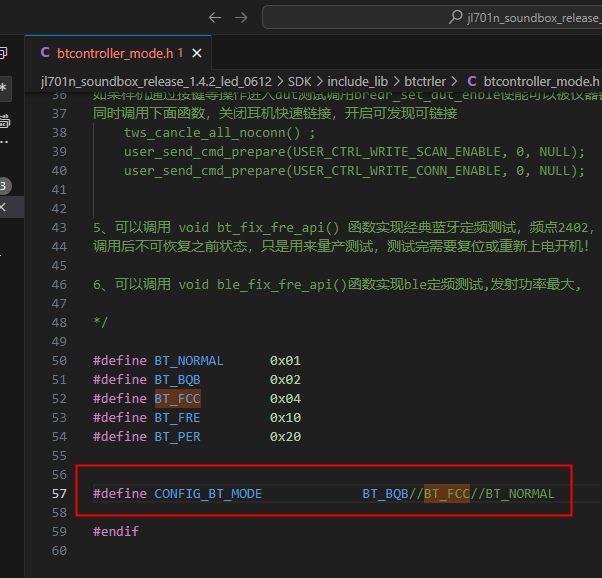The width and height of the screenshot is (602, 578).
Task: Click the btcontroller_mode.h breadcrumb file name
Action: coord(541,81)
